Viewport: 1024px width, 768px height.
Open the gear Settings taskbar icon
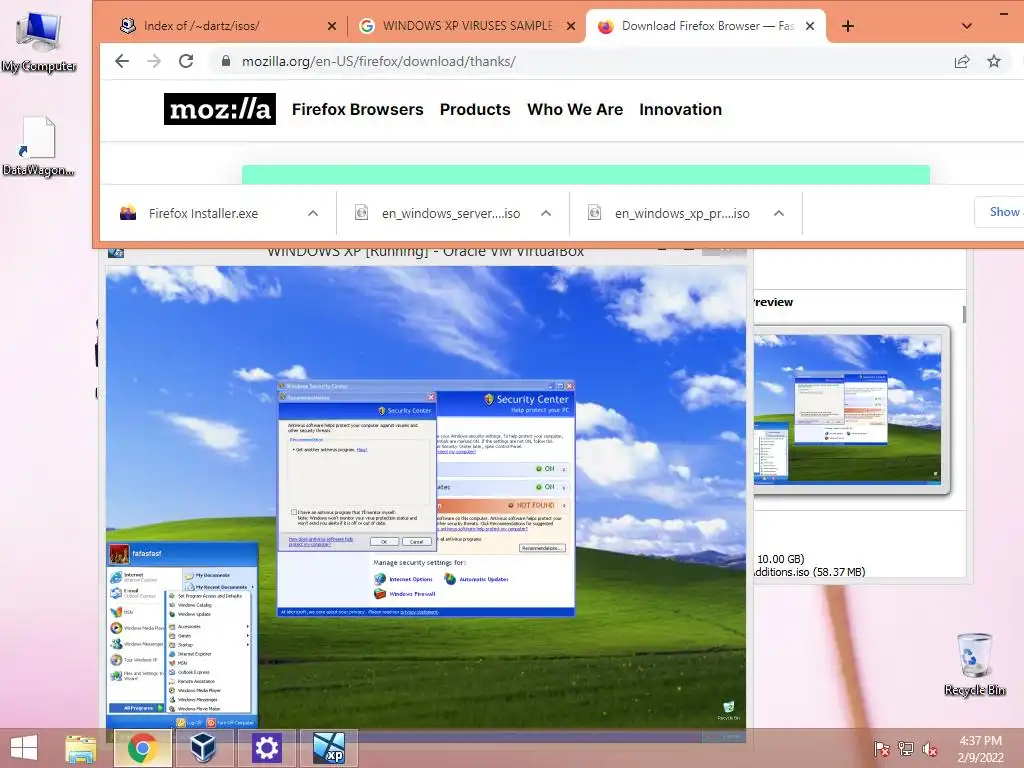266,748
